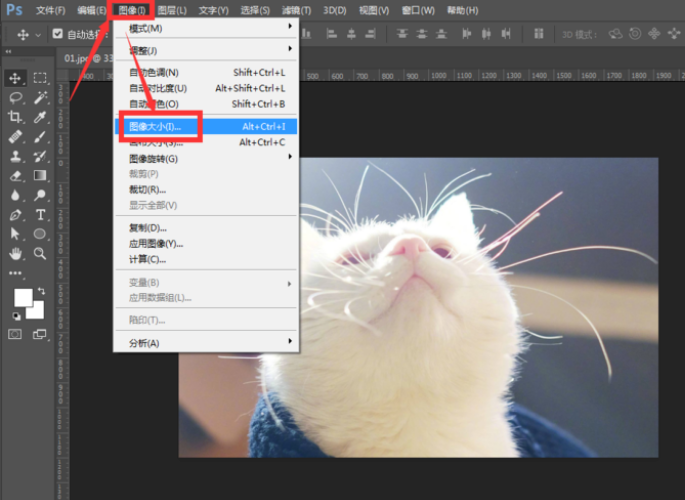
Task: Select the Brush tool
Action: click(x=40, y=137)
